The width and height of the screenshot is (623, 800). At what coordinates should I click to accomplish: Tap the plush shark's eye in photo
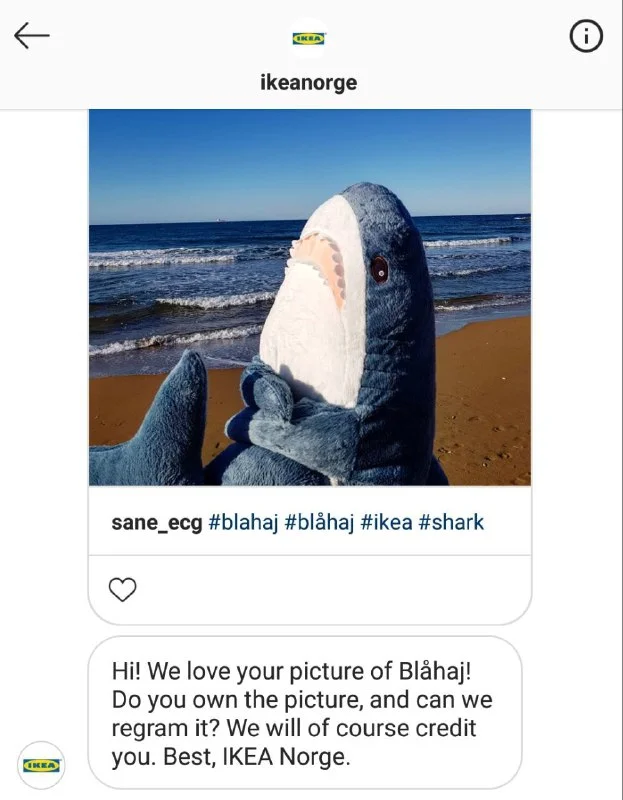point(380,268)
